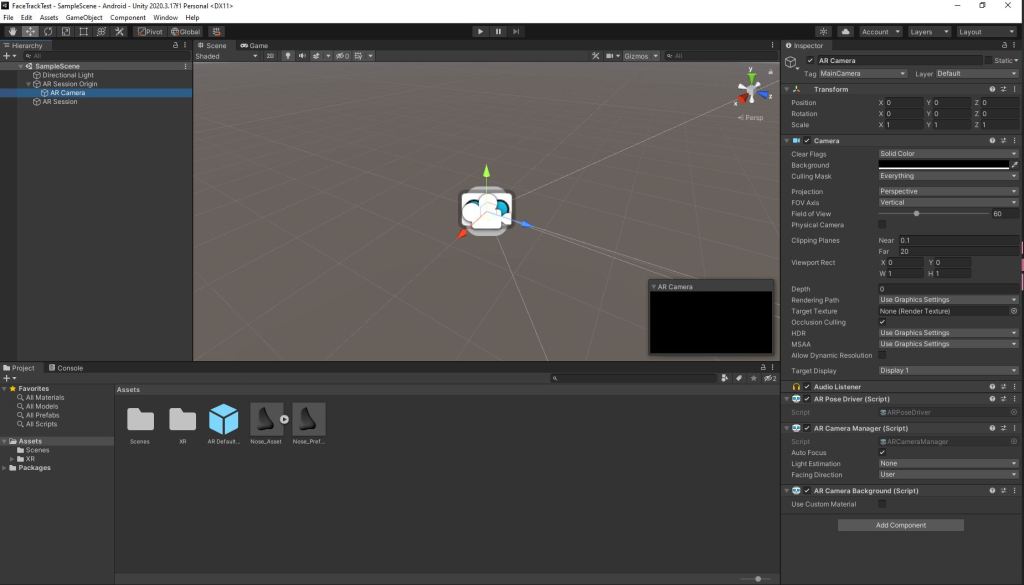Open the Clear Flags dropdown
This screenshot has width=1024, height=585.
[x=947, y=154]
